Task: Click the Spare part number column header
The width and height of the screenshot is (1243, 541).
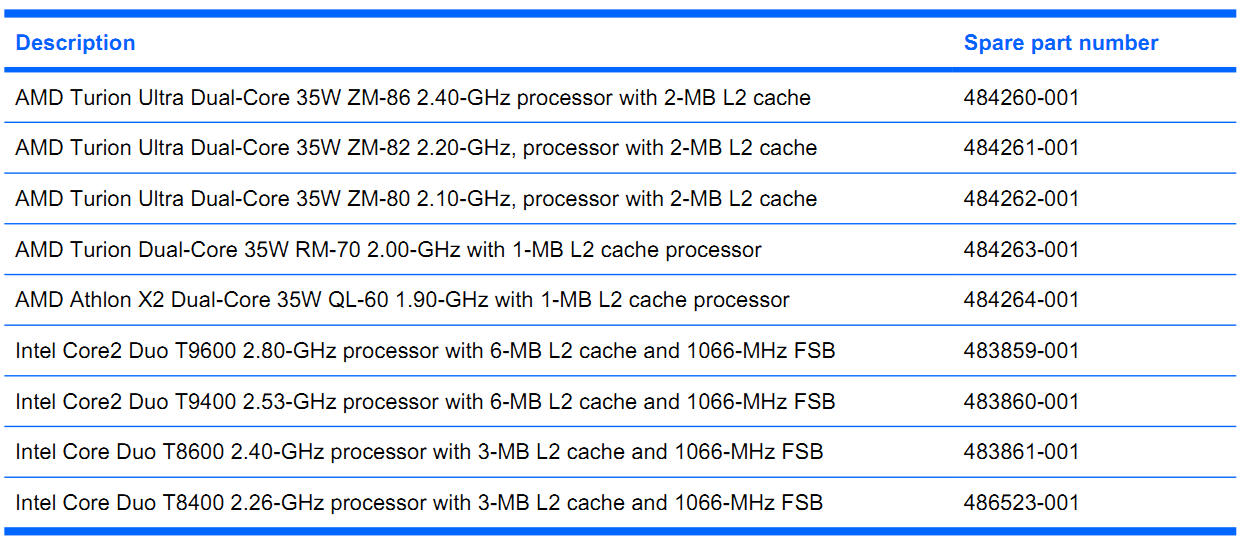Action: pyautogui.click(x=1061, y=43)
